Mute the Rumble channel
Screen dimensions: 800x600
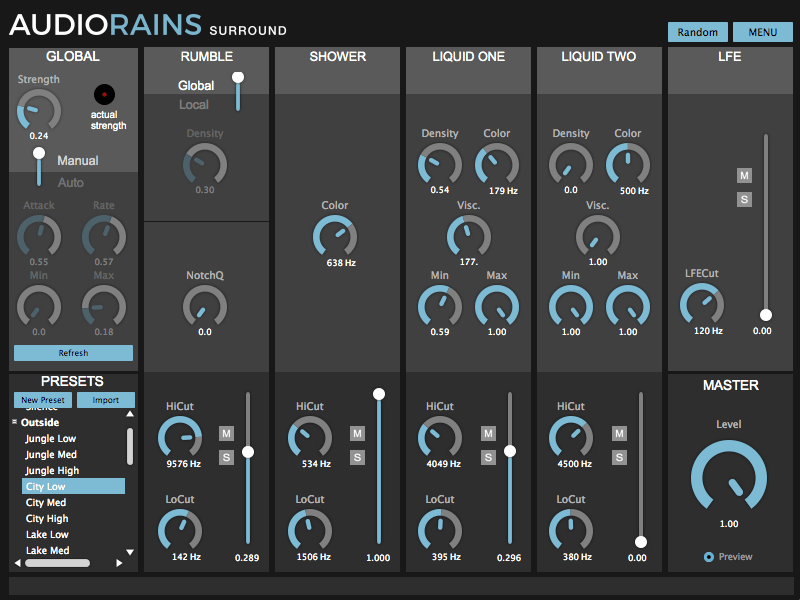click(227, 434)
